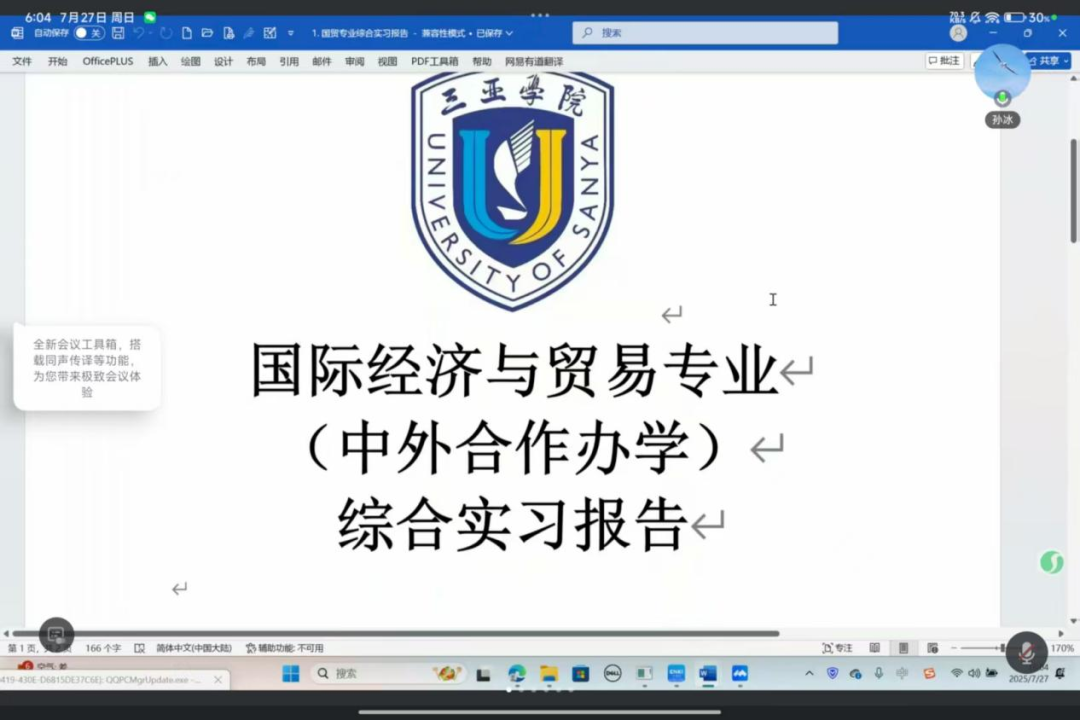Screen dimensions: 1080x720
Task: Open the 文件 (File) menu
Action: click(x=22, y=61)
